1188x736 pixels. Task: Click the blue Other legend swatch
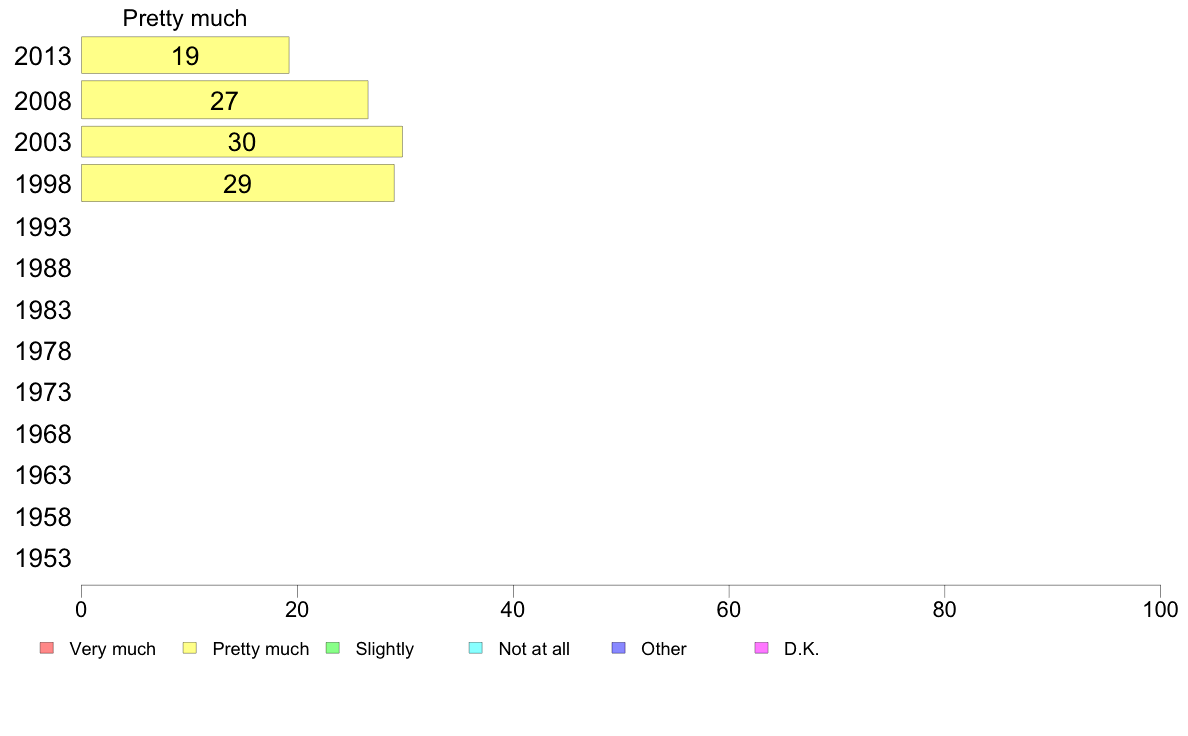[619, 648]
